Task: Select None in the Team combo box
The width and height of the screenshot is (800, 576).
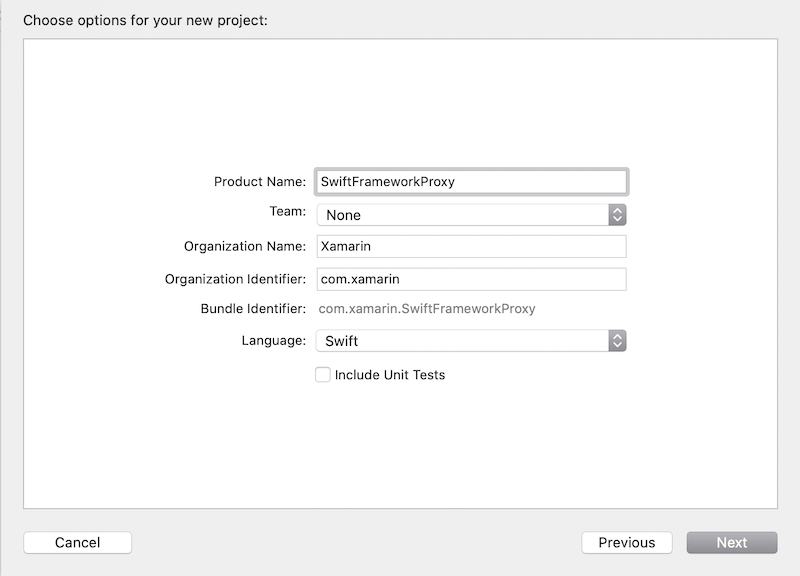Action: pyautogui.click(x=470, y=214)
